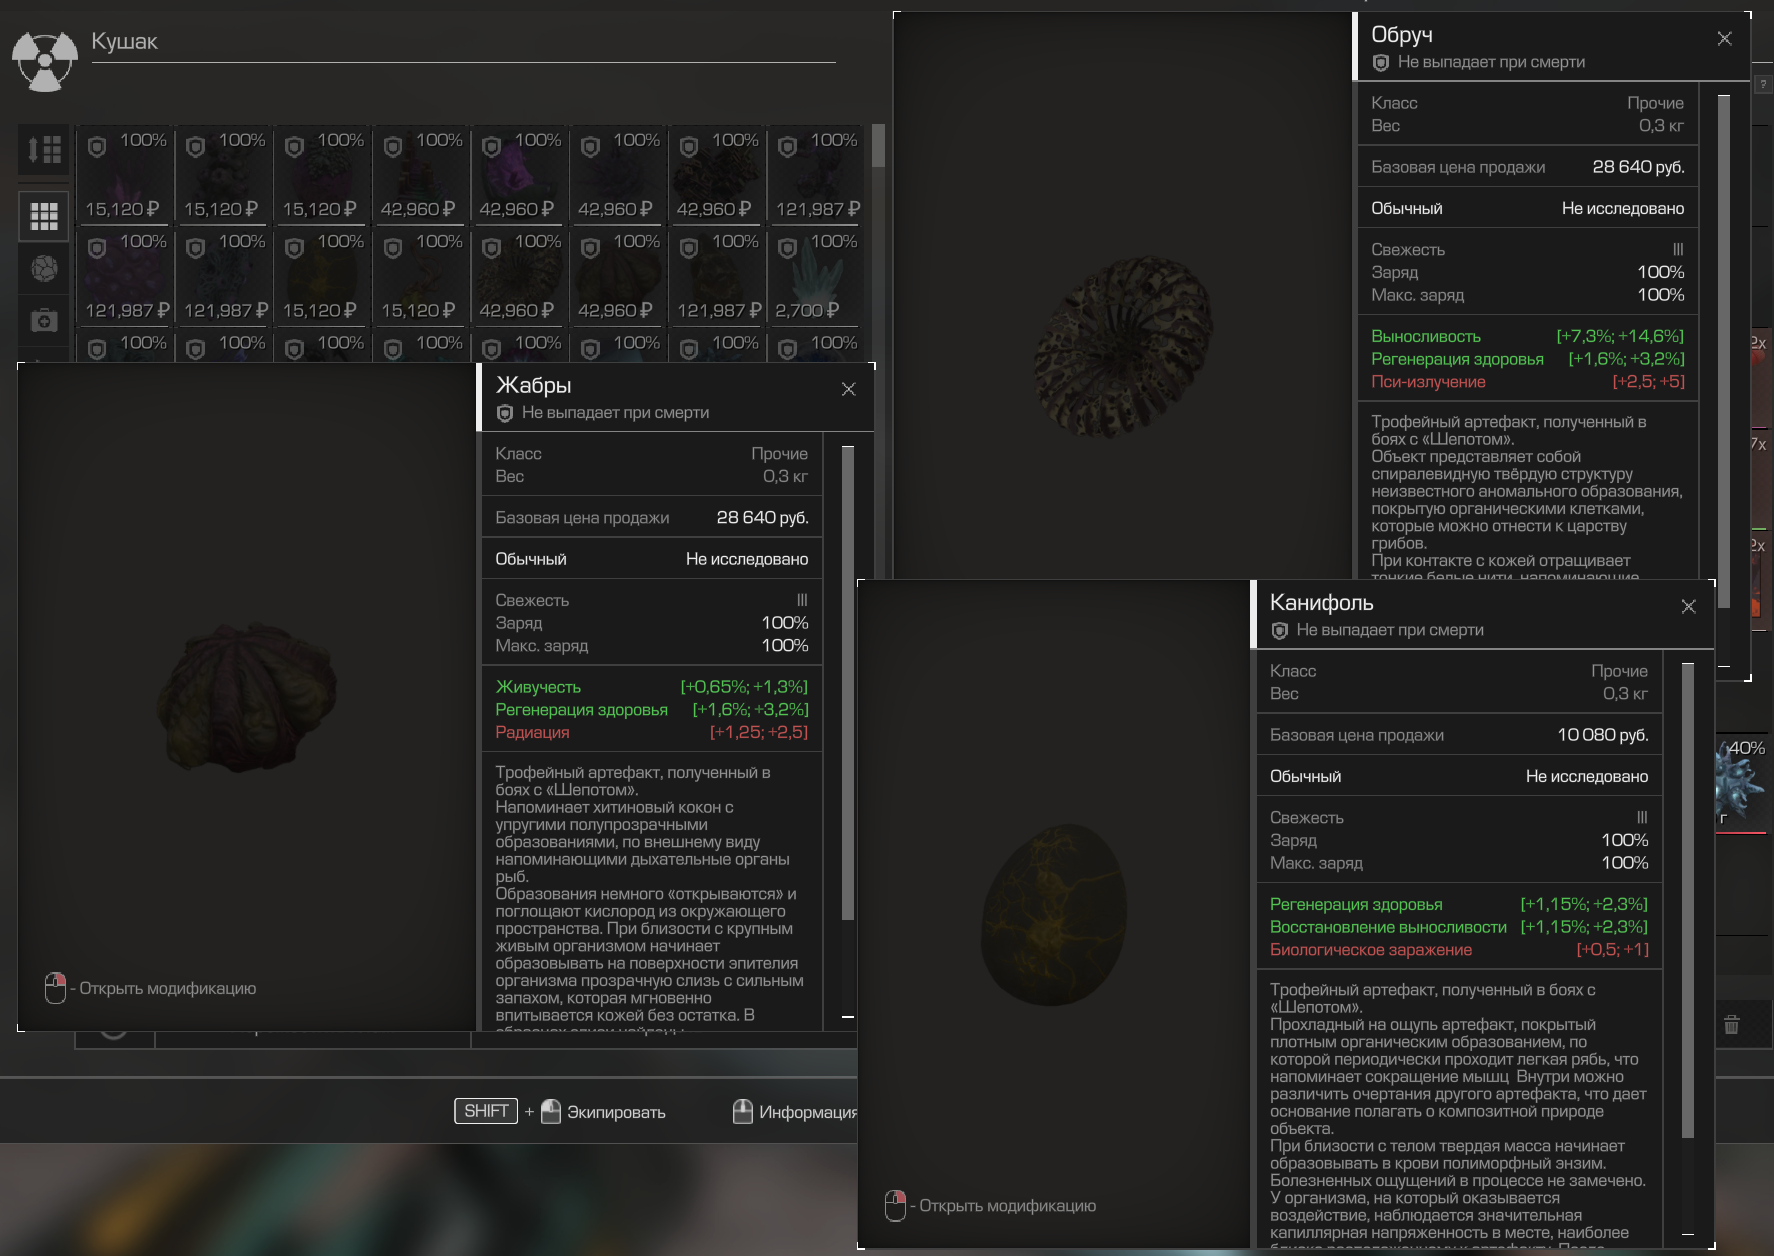
Task: Click Не исследовано in the Обруч window
Action: tap(1623, 208)
